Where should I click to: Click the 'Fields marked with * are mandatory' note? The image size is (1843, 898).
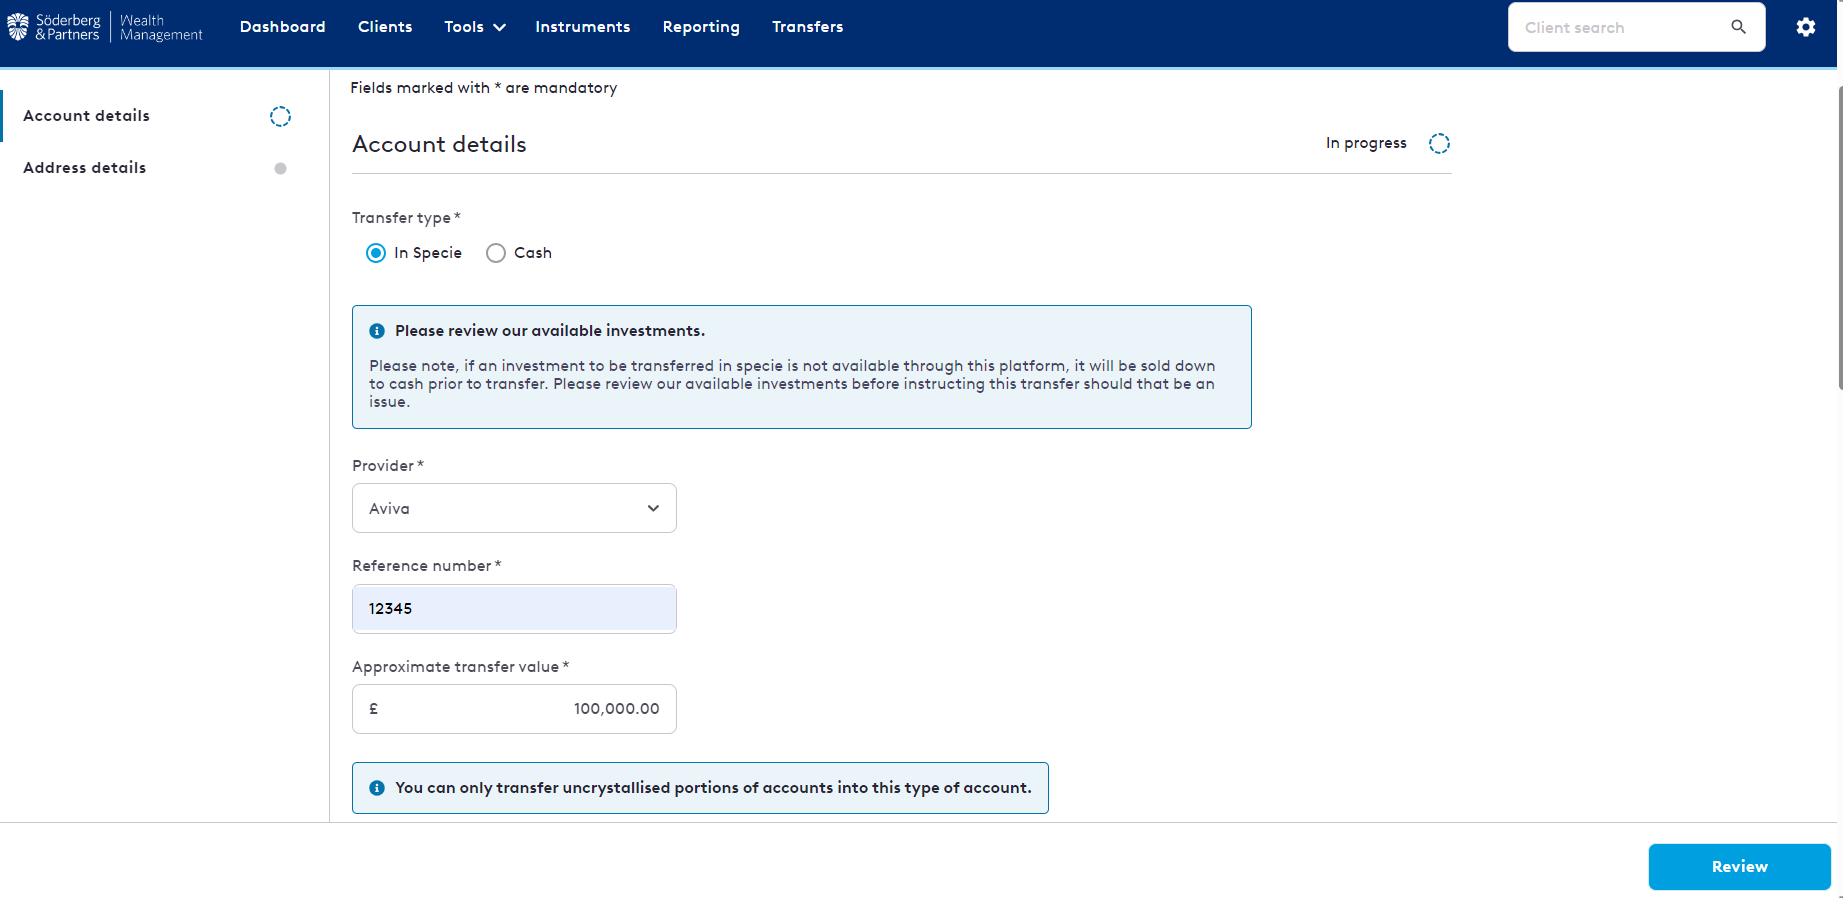tap(484, 88)
